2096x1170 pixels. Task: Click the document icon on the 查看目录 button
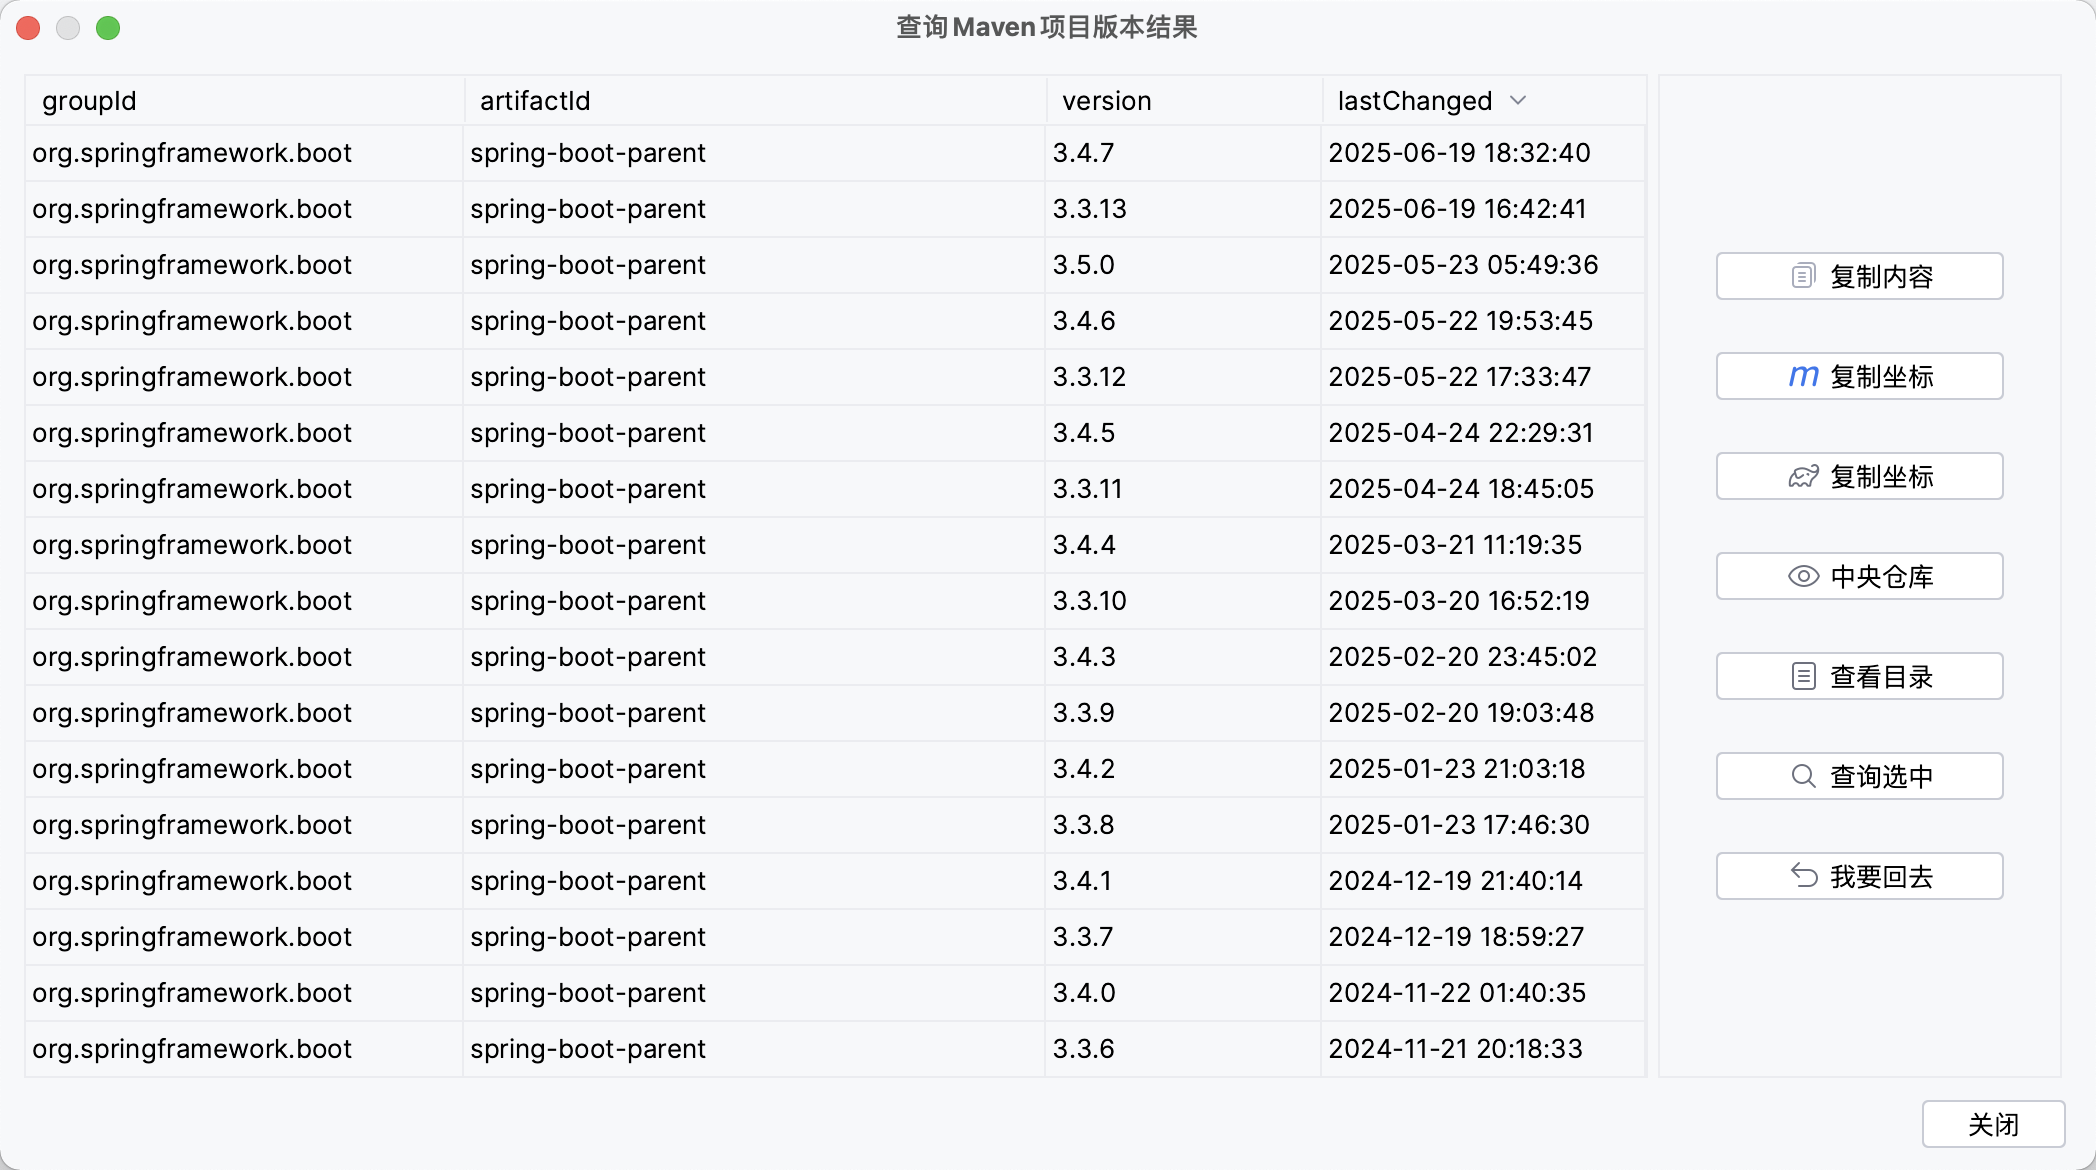pyautogui.click(x=1803, y=676)
